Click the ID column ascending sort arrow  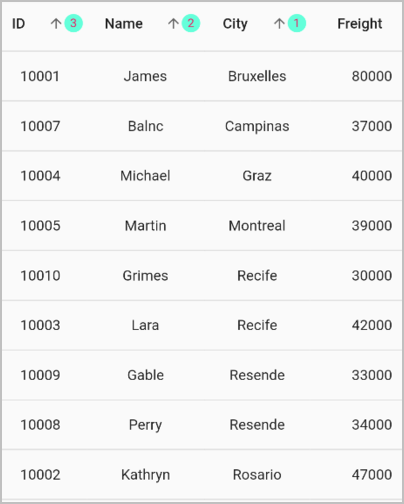coord(56,24)
